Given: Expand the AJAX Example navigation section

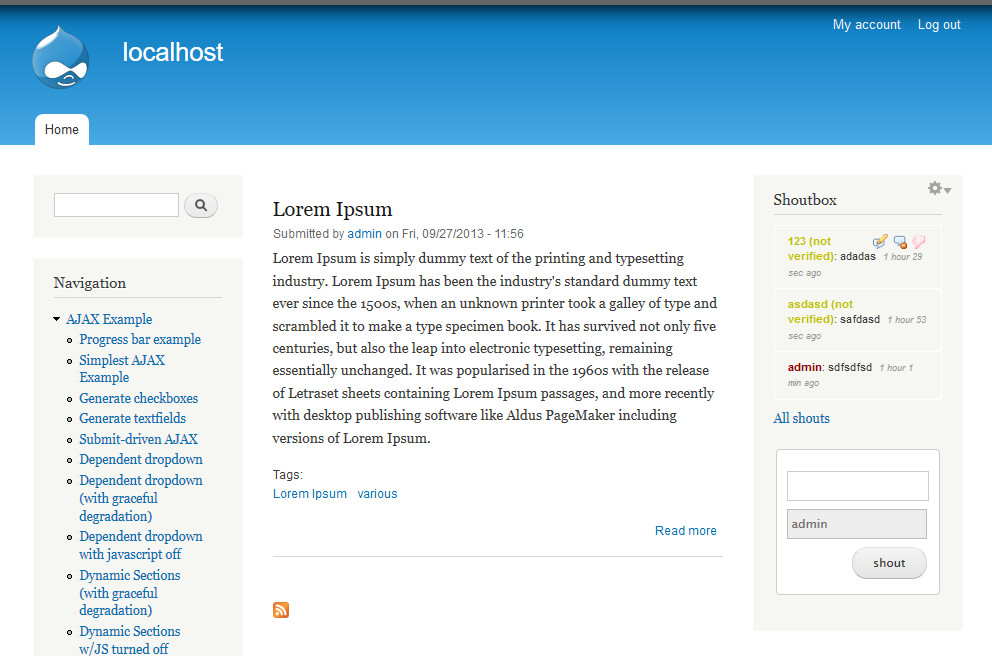Looking at the screenshot, I should coord(57,319).
